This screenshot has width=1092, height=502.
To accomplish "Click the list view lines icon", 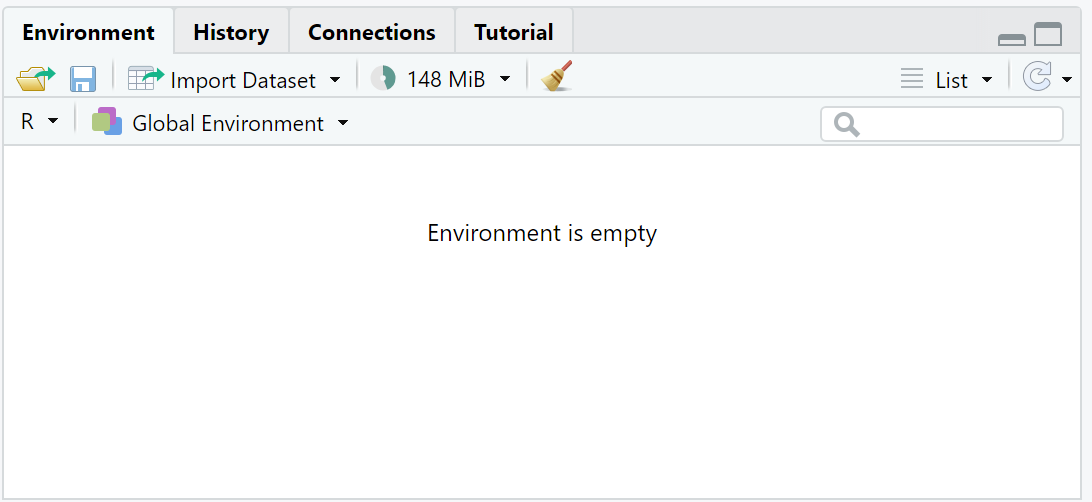I will (911, 79).
